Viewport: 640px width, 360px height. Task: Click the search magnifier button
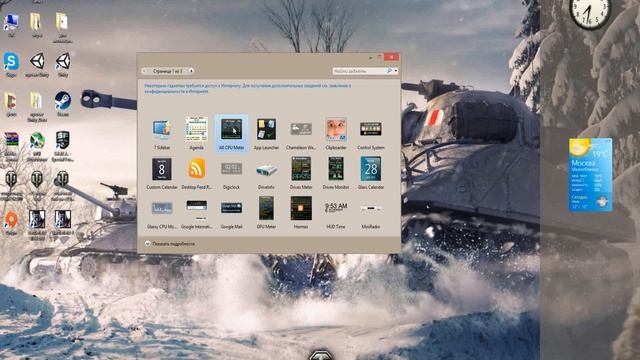[x=389, y=71]
